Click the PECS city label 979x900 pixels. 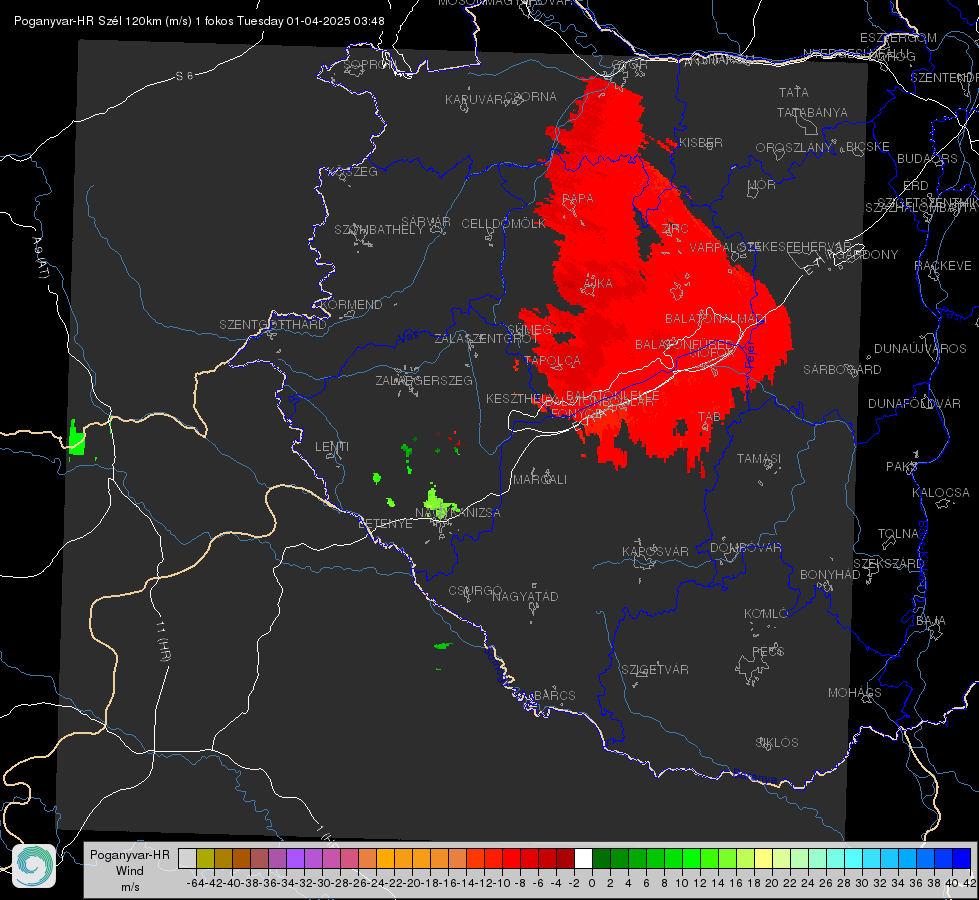point(767,651)
